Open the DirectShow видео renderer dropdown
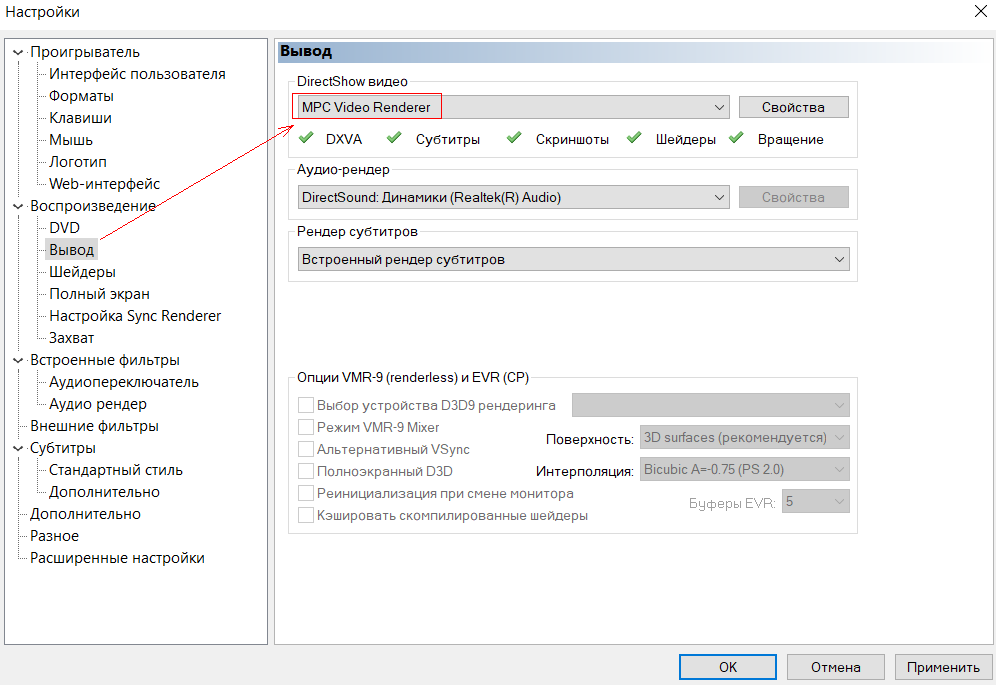 513,107
